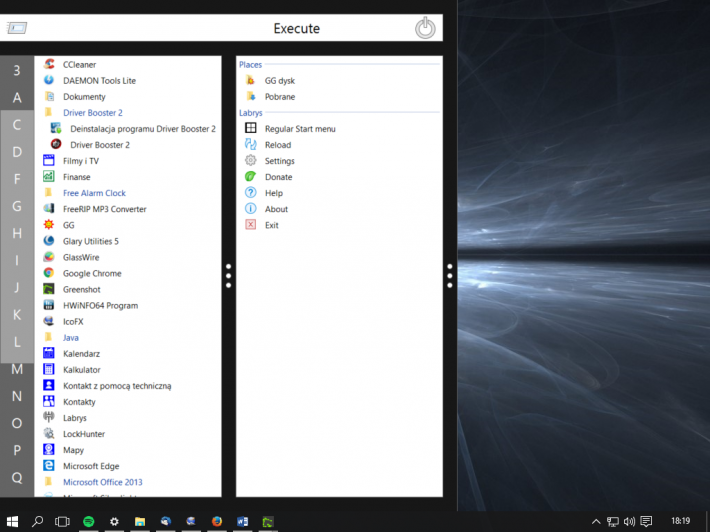This screenshot has width=710, height=532.
Task: Click the Greenshot icon in list
Action: [x=49, y=289]
